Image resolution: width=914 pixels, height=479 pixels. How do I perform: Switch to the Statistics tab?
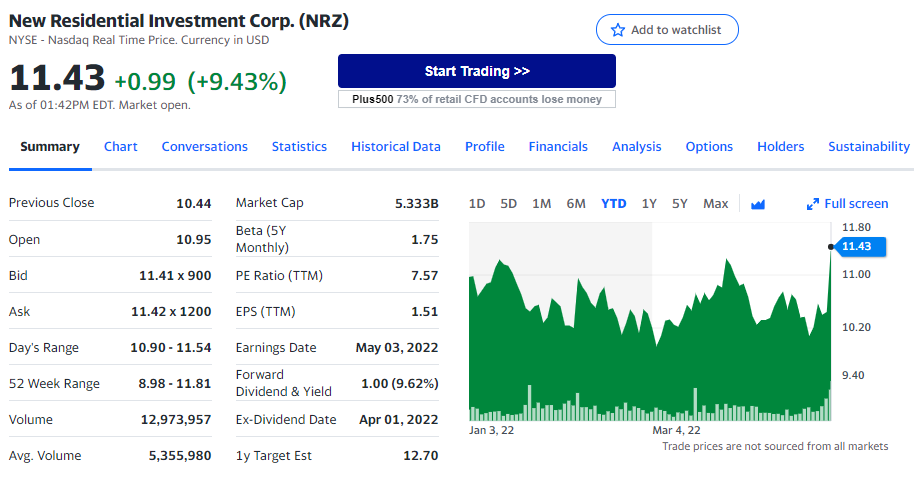(x=299, y=146)
